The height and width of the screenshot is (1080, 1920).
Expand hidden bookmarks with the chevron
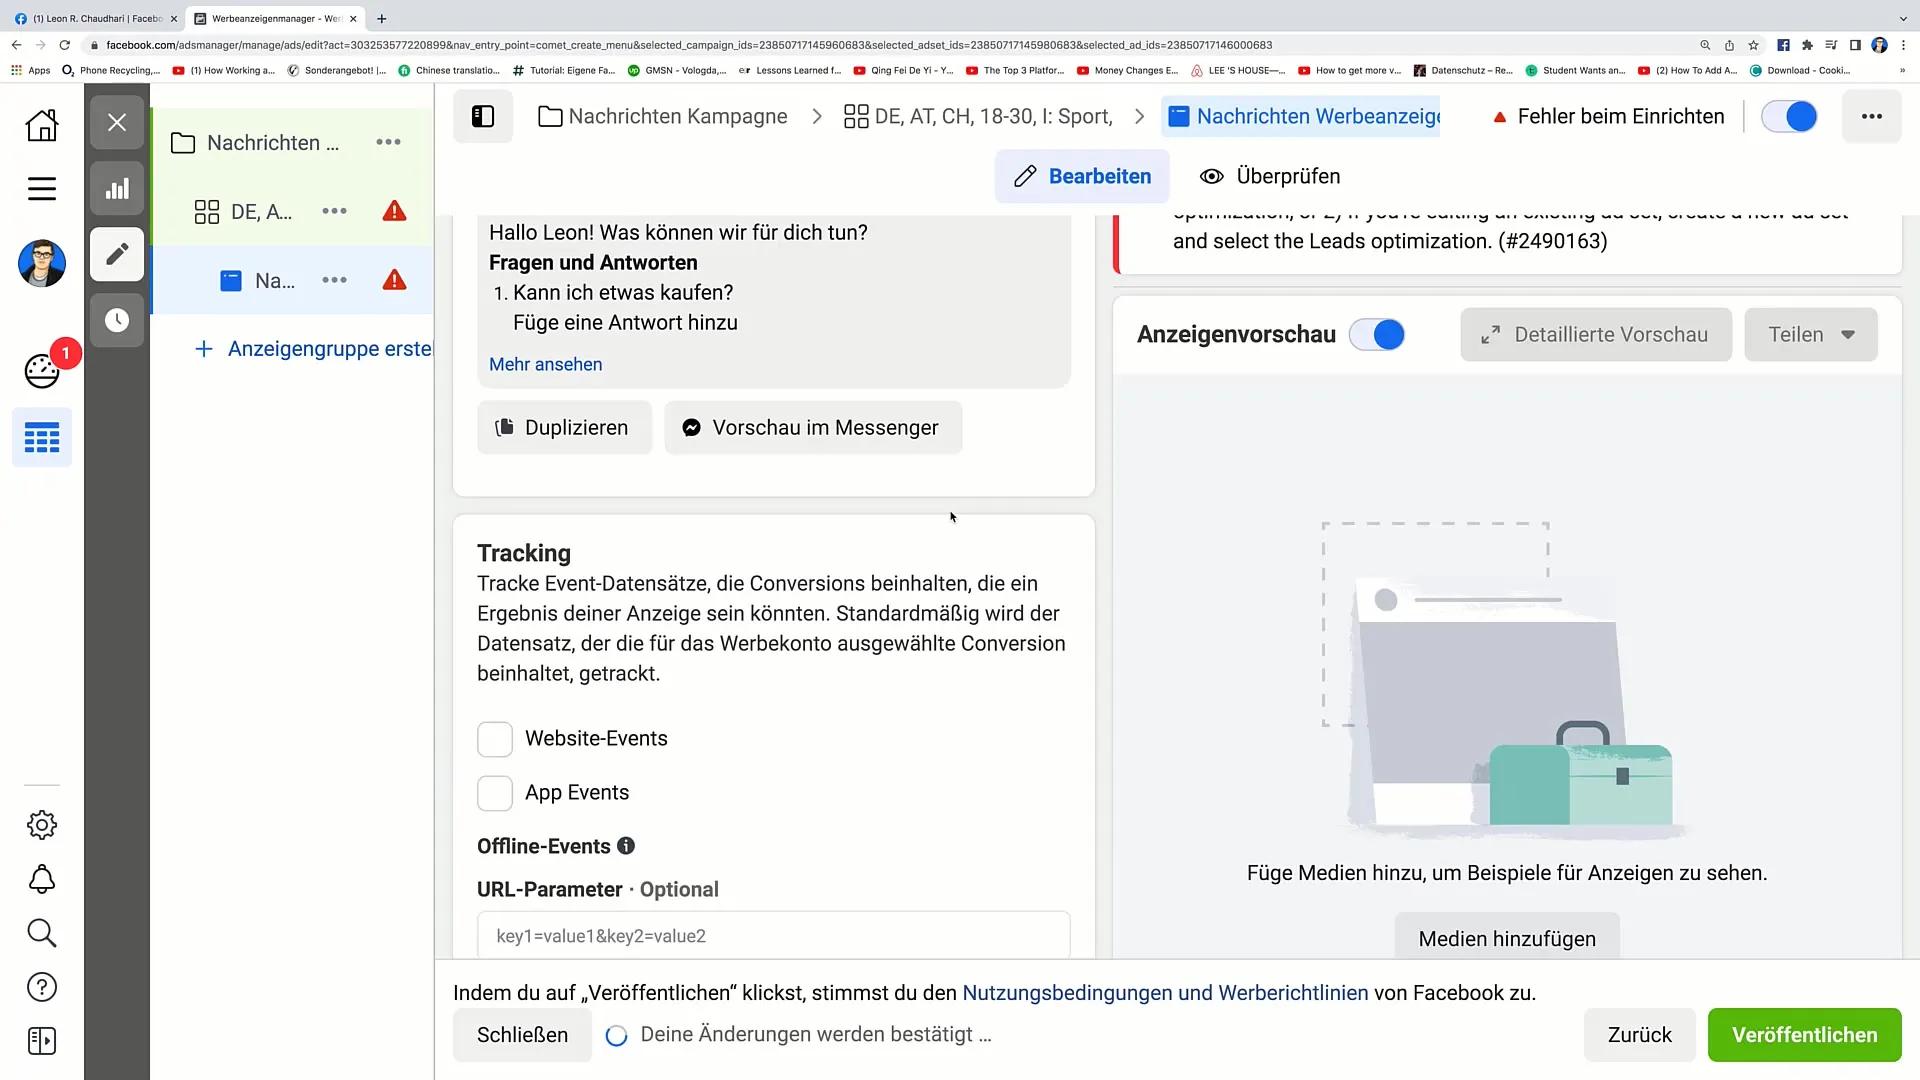coord(1902,70)
